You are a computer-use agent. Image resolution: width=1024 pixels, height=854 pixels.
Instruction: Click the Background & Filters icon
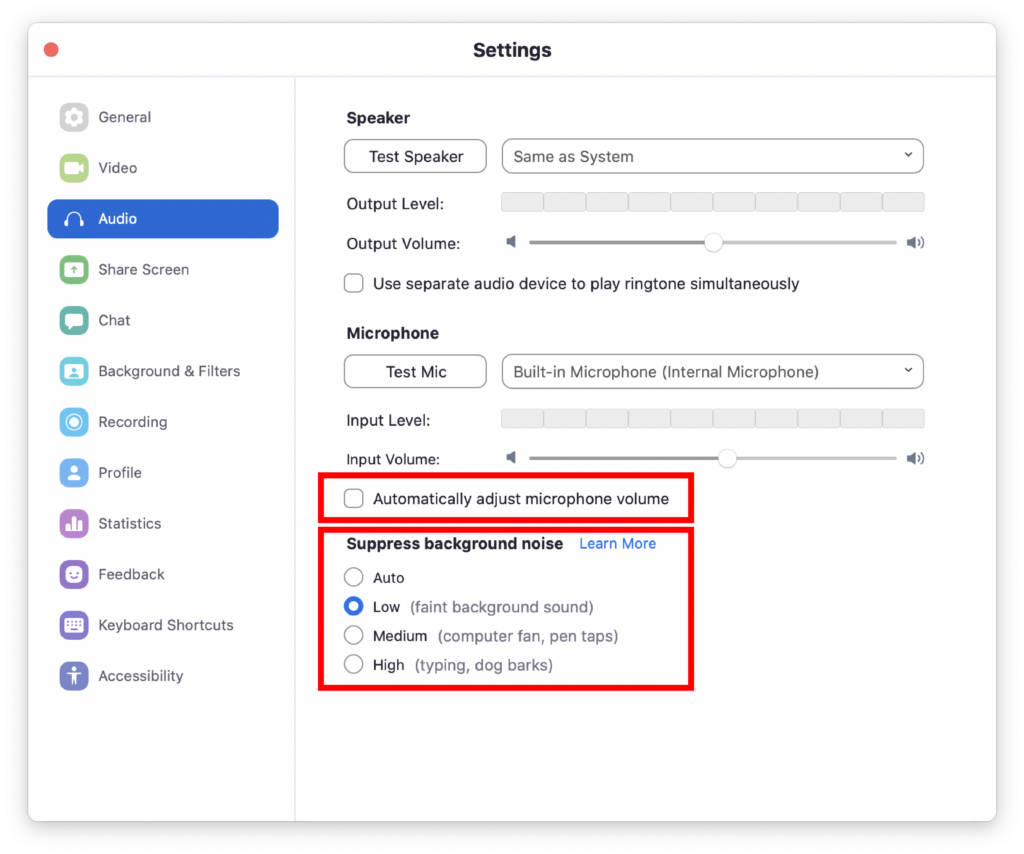click(74, 372)
